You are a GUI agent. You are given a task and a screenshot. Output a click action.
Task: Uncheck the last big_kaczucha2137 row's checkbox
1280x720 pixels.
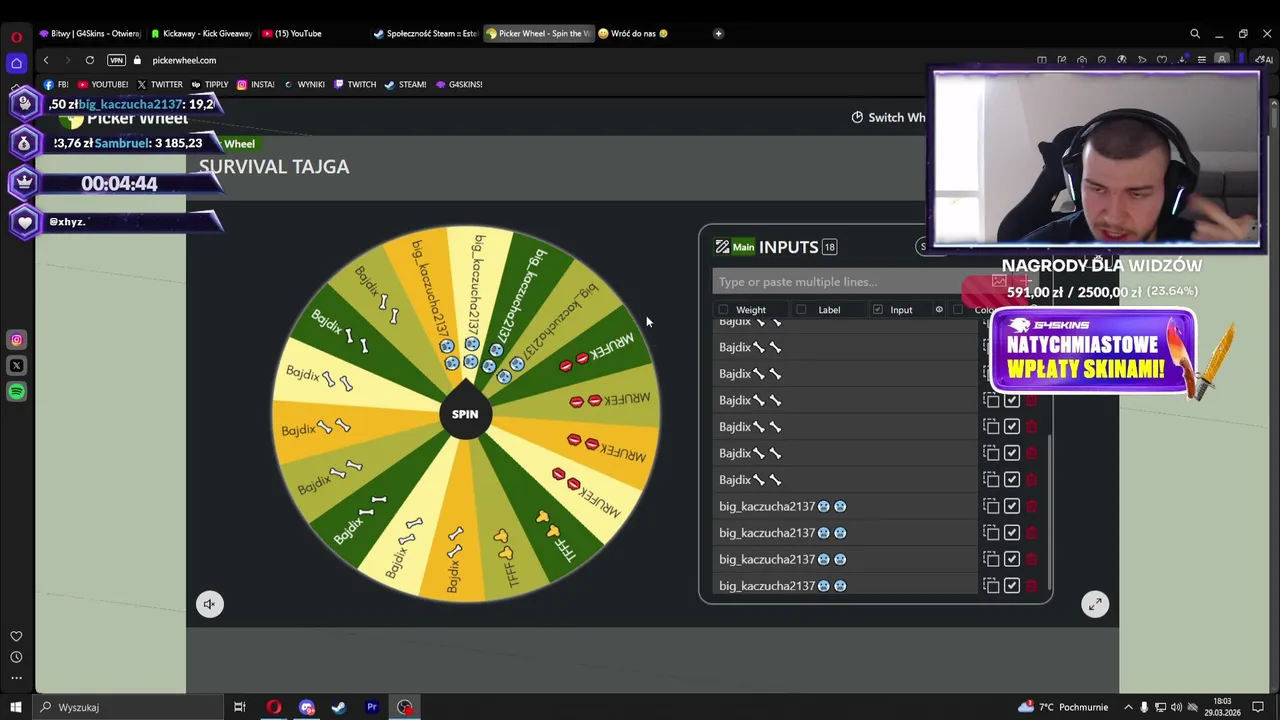[x=1012, y=586]
